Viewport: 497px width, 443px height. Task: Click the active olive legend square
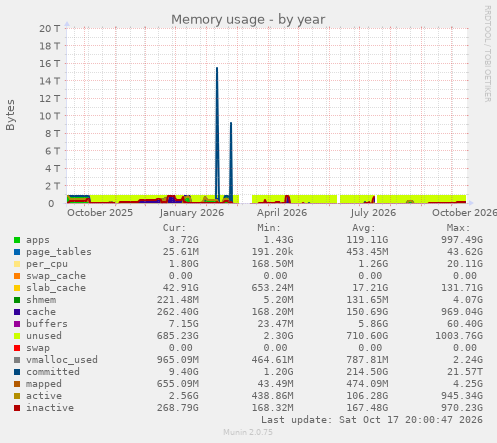17,396
